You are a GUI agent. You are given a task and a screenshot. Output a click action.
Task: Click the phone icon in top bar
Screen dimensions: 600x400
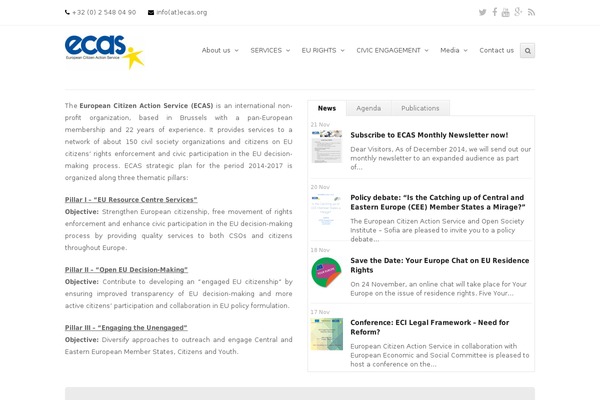tap(67, 12)
